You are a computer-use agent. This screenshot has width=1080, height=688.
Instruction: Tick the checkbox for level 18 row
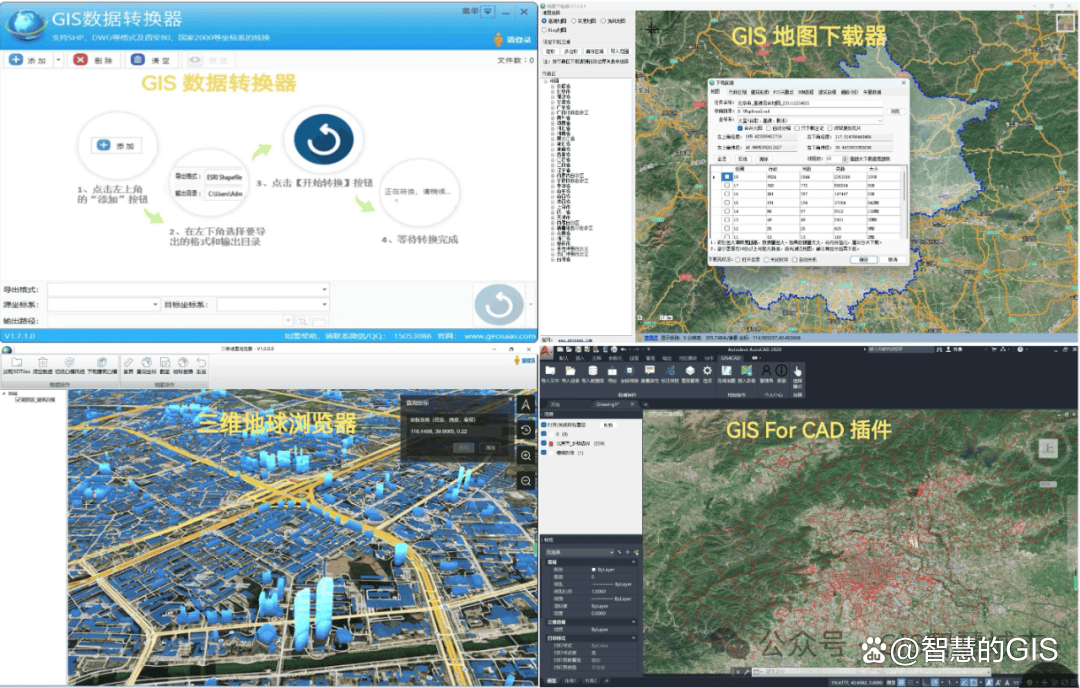727,177
